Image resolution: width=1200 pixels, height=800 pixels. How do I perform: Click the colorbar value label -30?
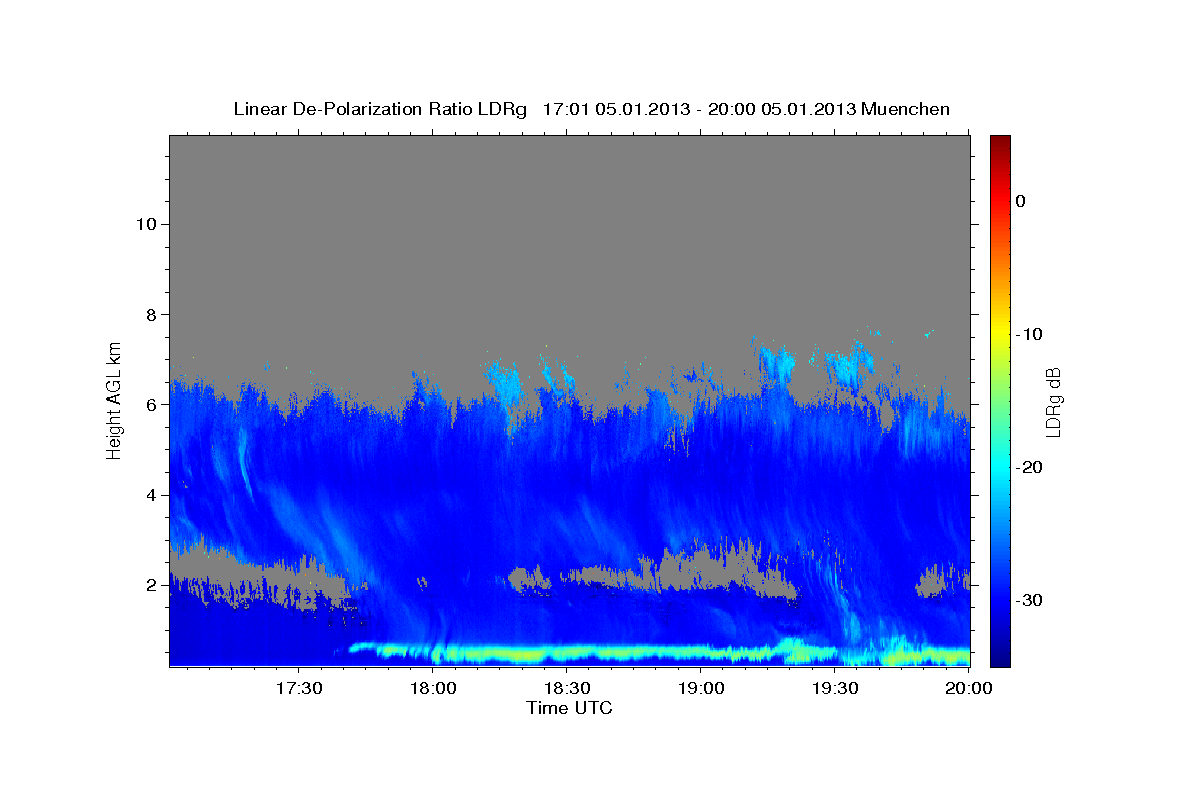pyautogui.click(x=1028, y=600)
